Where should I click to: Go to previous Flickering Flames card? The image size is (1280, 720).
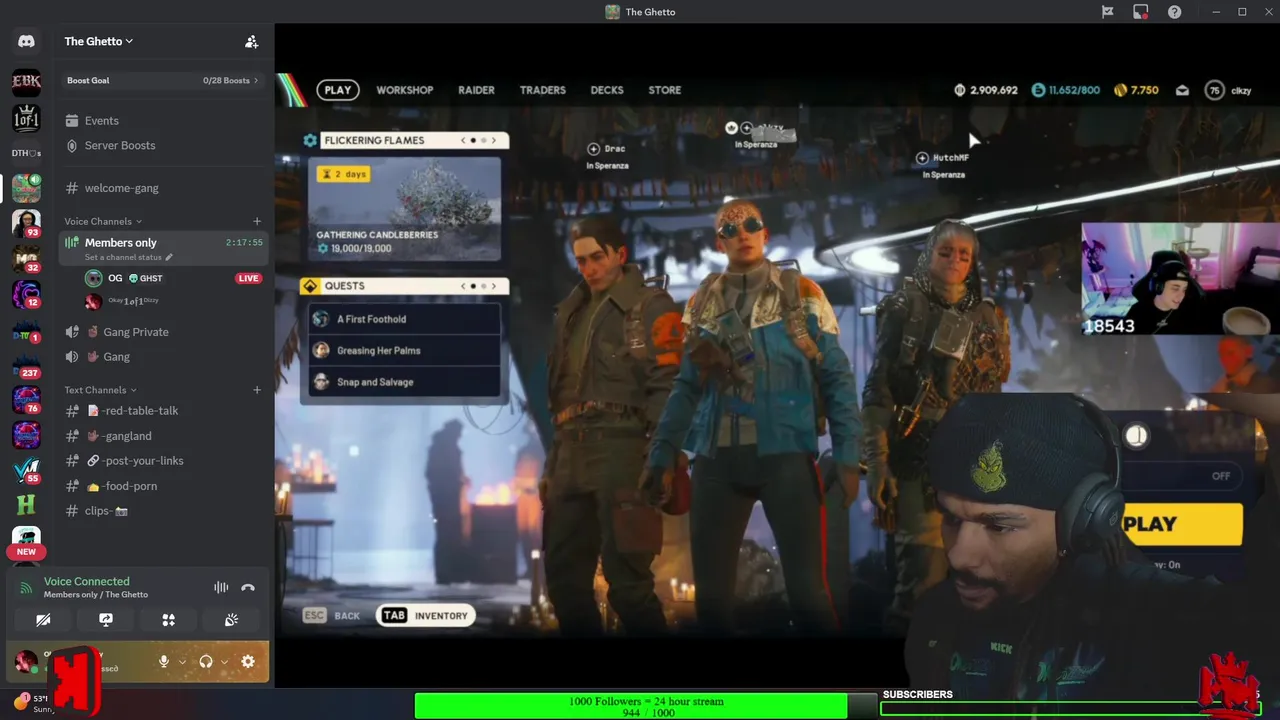coord(463,141)
